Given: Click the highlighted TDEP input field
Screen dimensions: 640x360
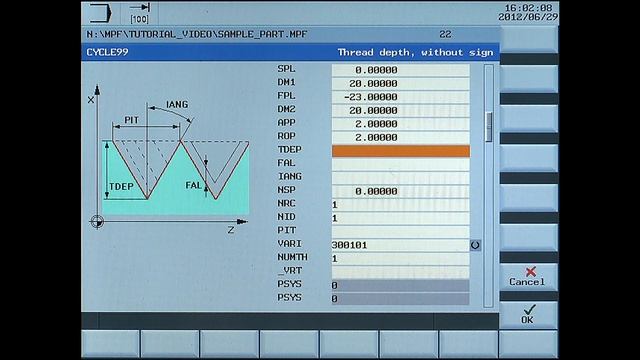Looking at the screenshot, I should pos(400,151).
